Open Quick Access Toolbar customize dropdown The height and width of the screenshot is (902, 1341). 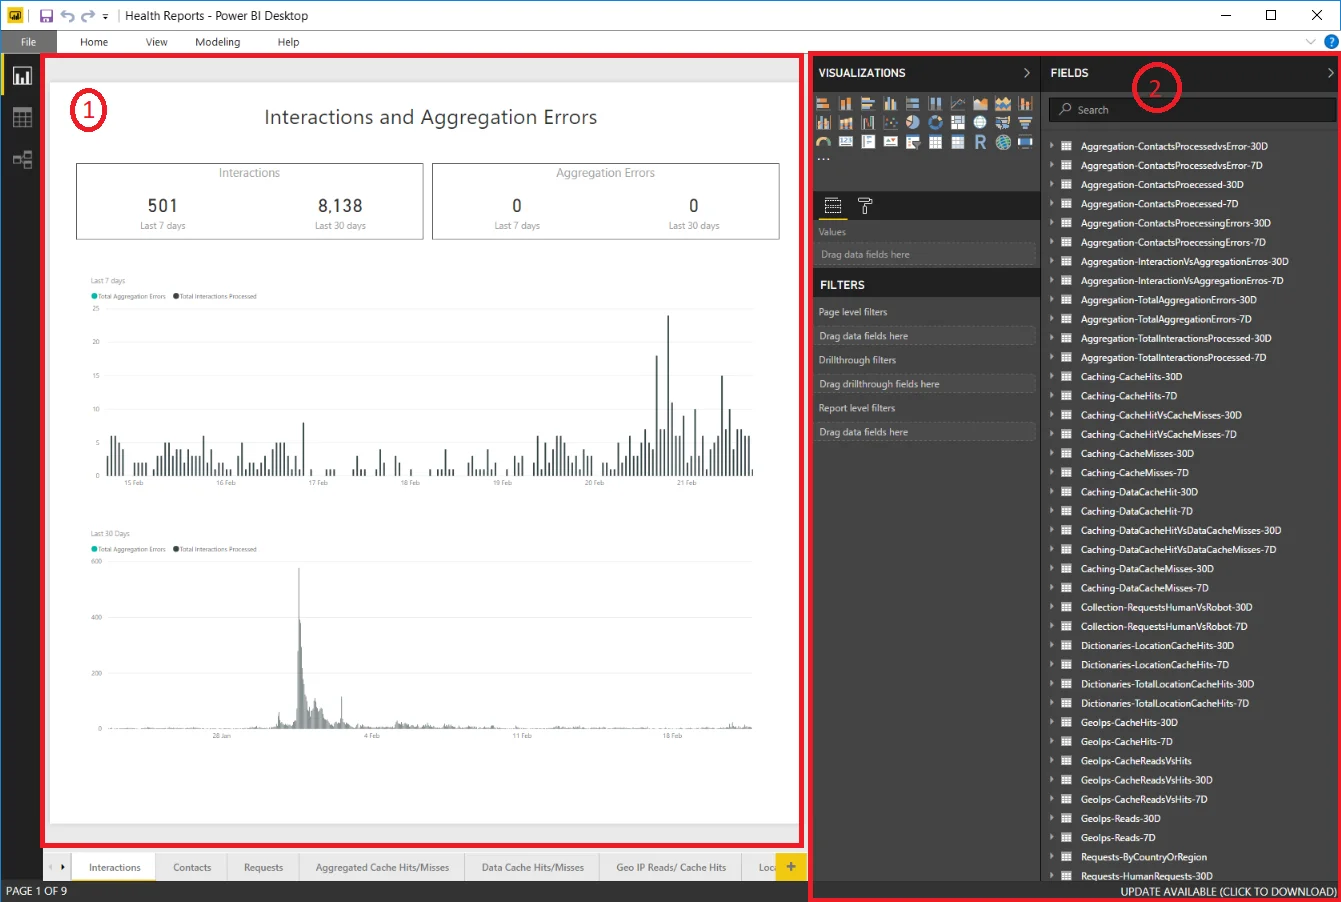pyautogui.click(x=105, y=17)
